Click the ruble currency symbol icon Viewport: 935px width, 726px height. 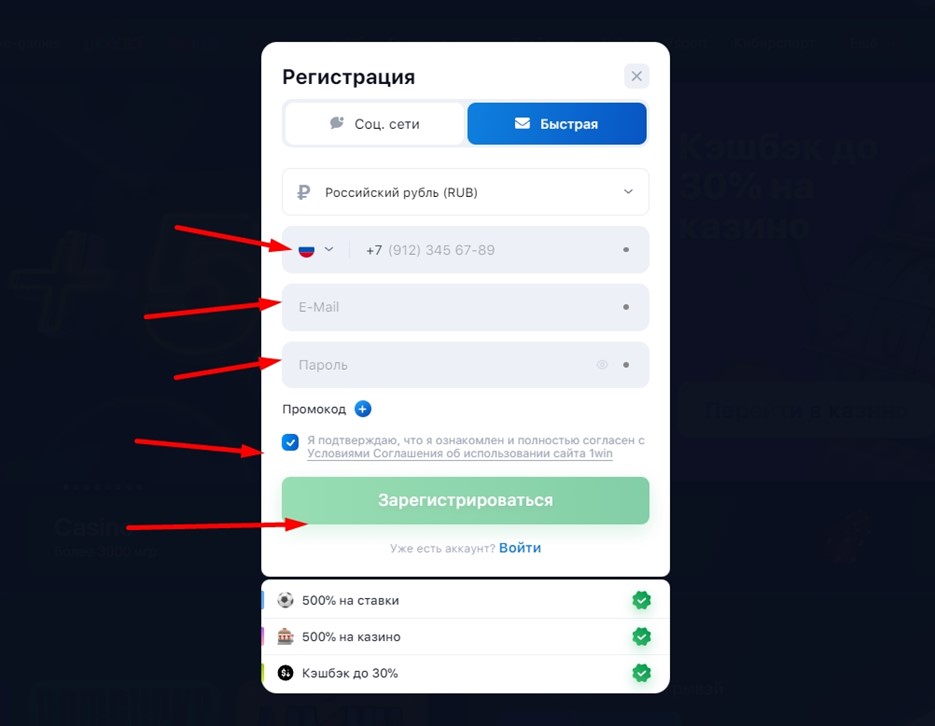[x=304, y=193]
